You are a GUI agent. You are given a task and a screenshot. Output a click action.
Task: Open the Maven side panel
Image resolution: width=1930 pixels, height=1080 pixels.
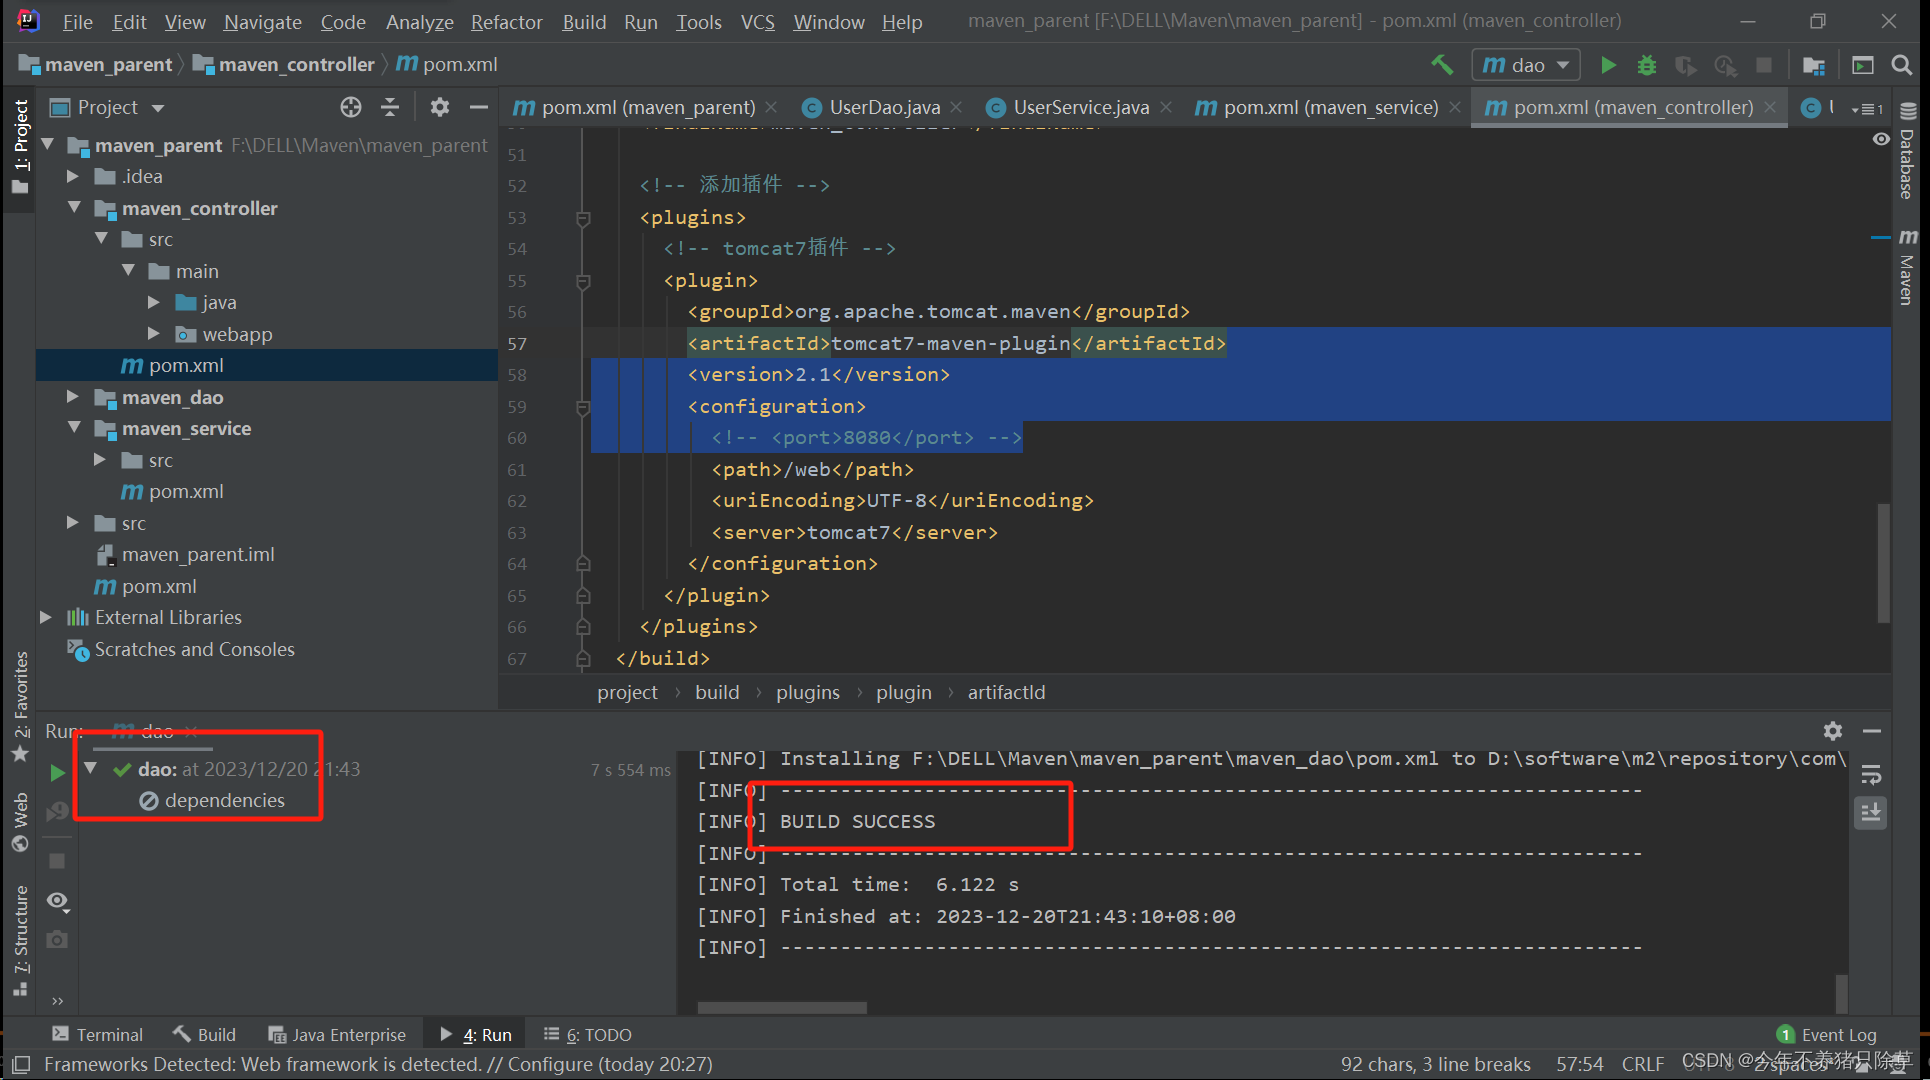click(1908, 268)
